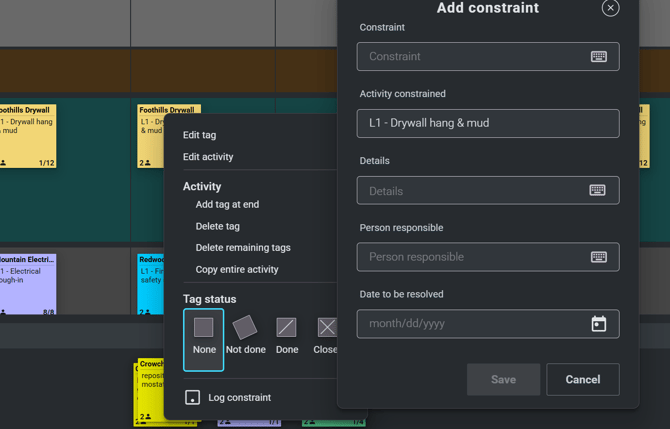This screenshot has height=429, width=670.
Task: Select the cyan Redwood fire safety tag
Action: coord(150,284)
